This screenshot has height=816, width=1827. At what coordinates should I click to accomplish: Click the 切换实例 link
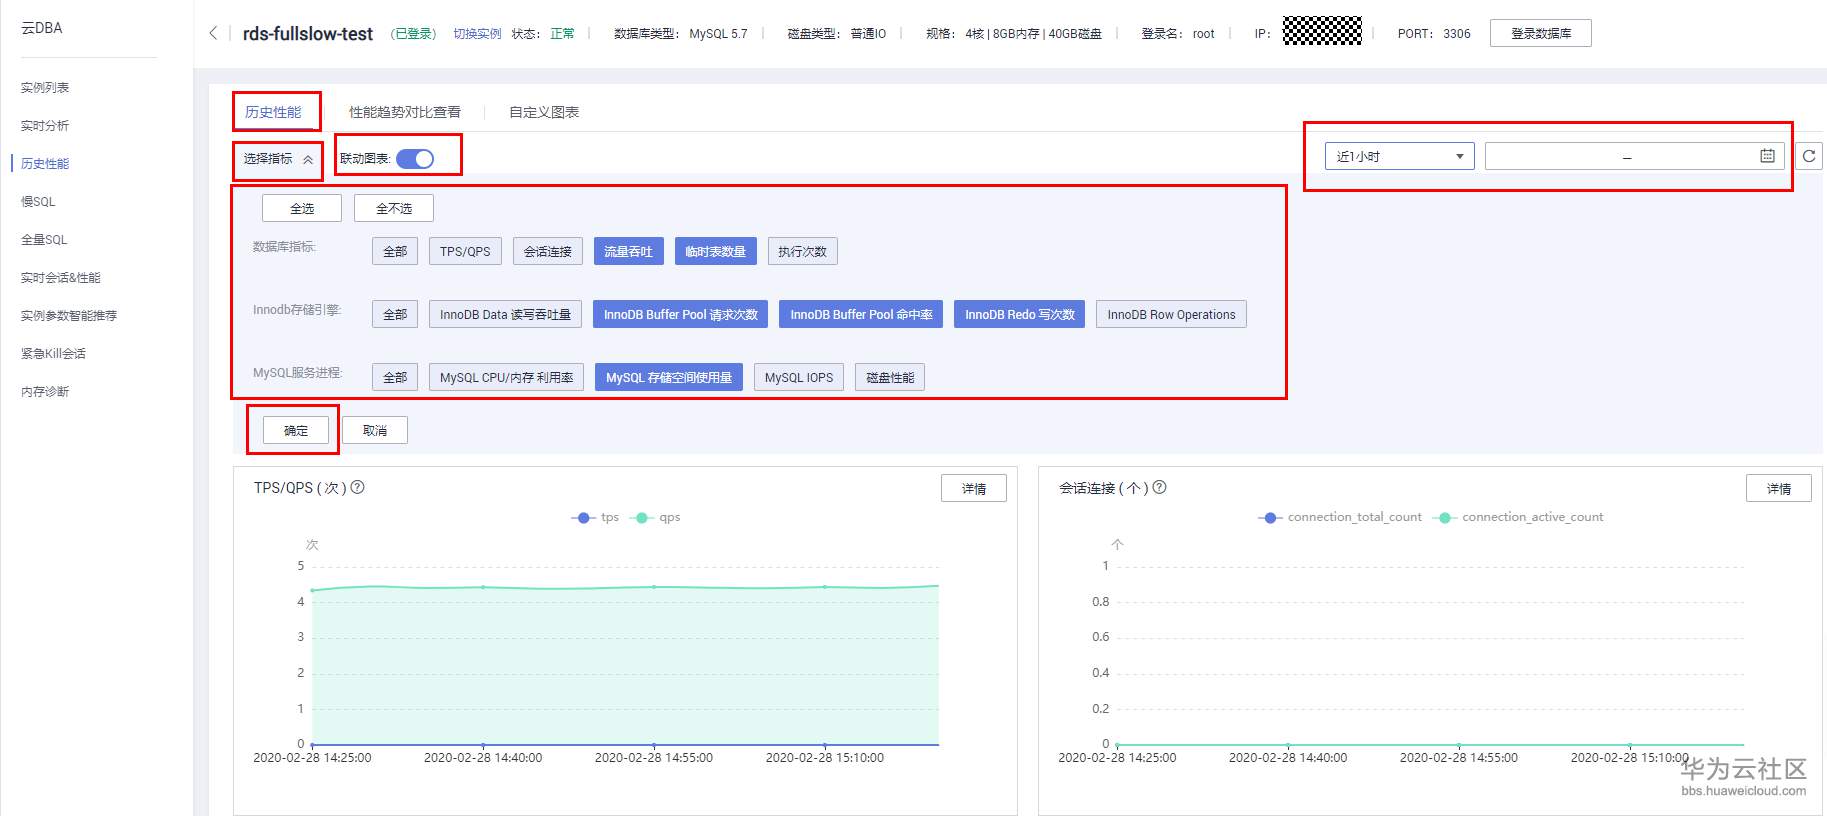tap(477, 33)
